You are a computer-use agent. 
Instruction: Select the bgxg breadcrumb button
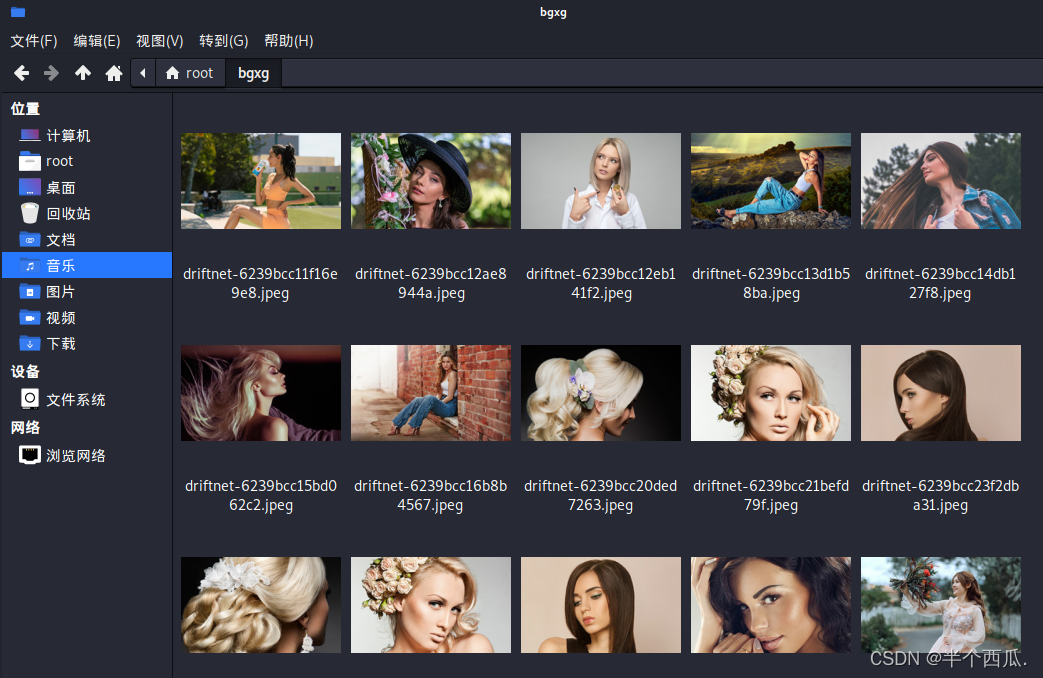coord(253,73)
